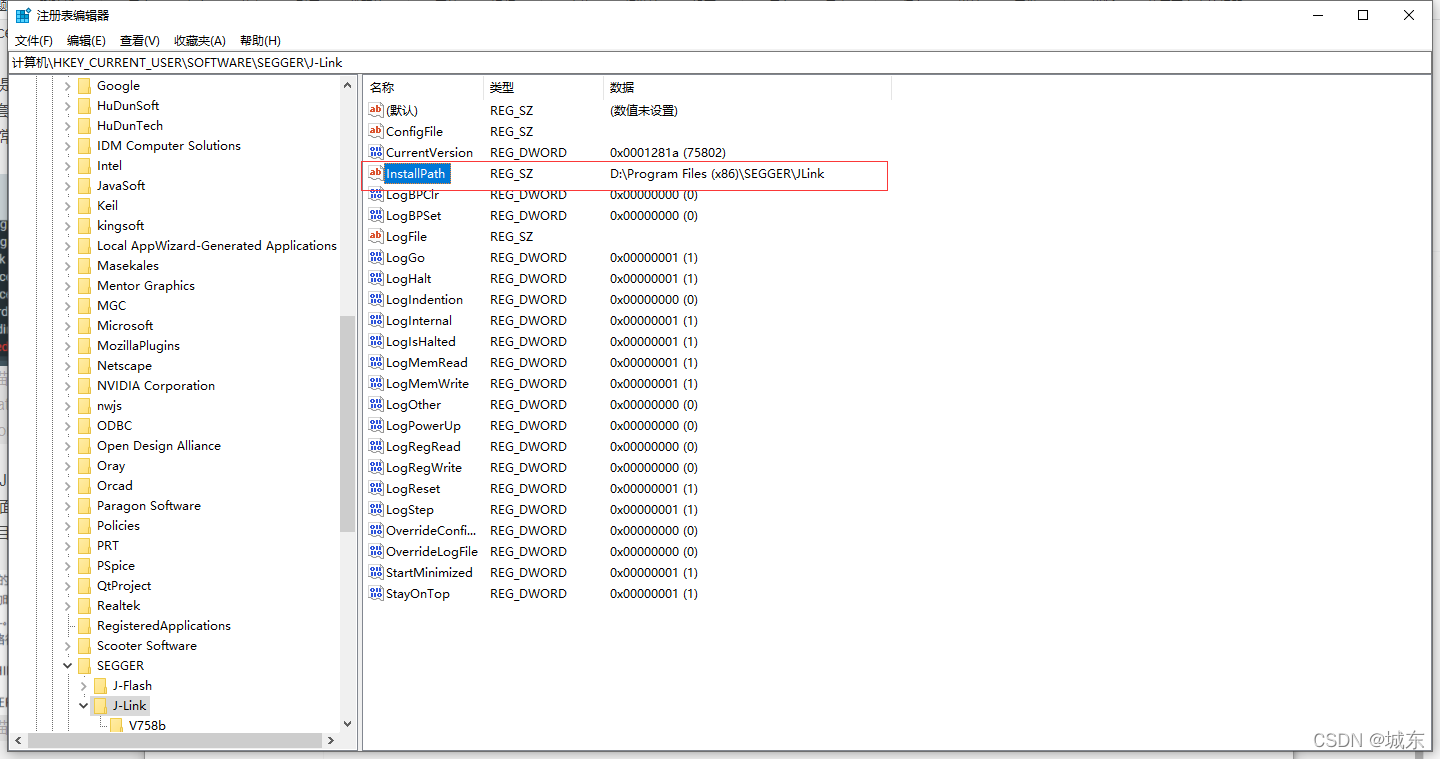Click the registry path address bar

tap(720, 62)
